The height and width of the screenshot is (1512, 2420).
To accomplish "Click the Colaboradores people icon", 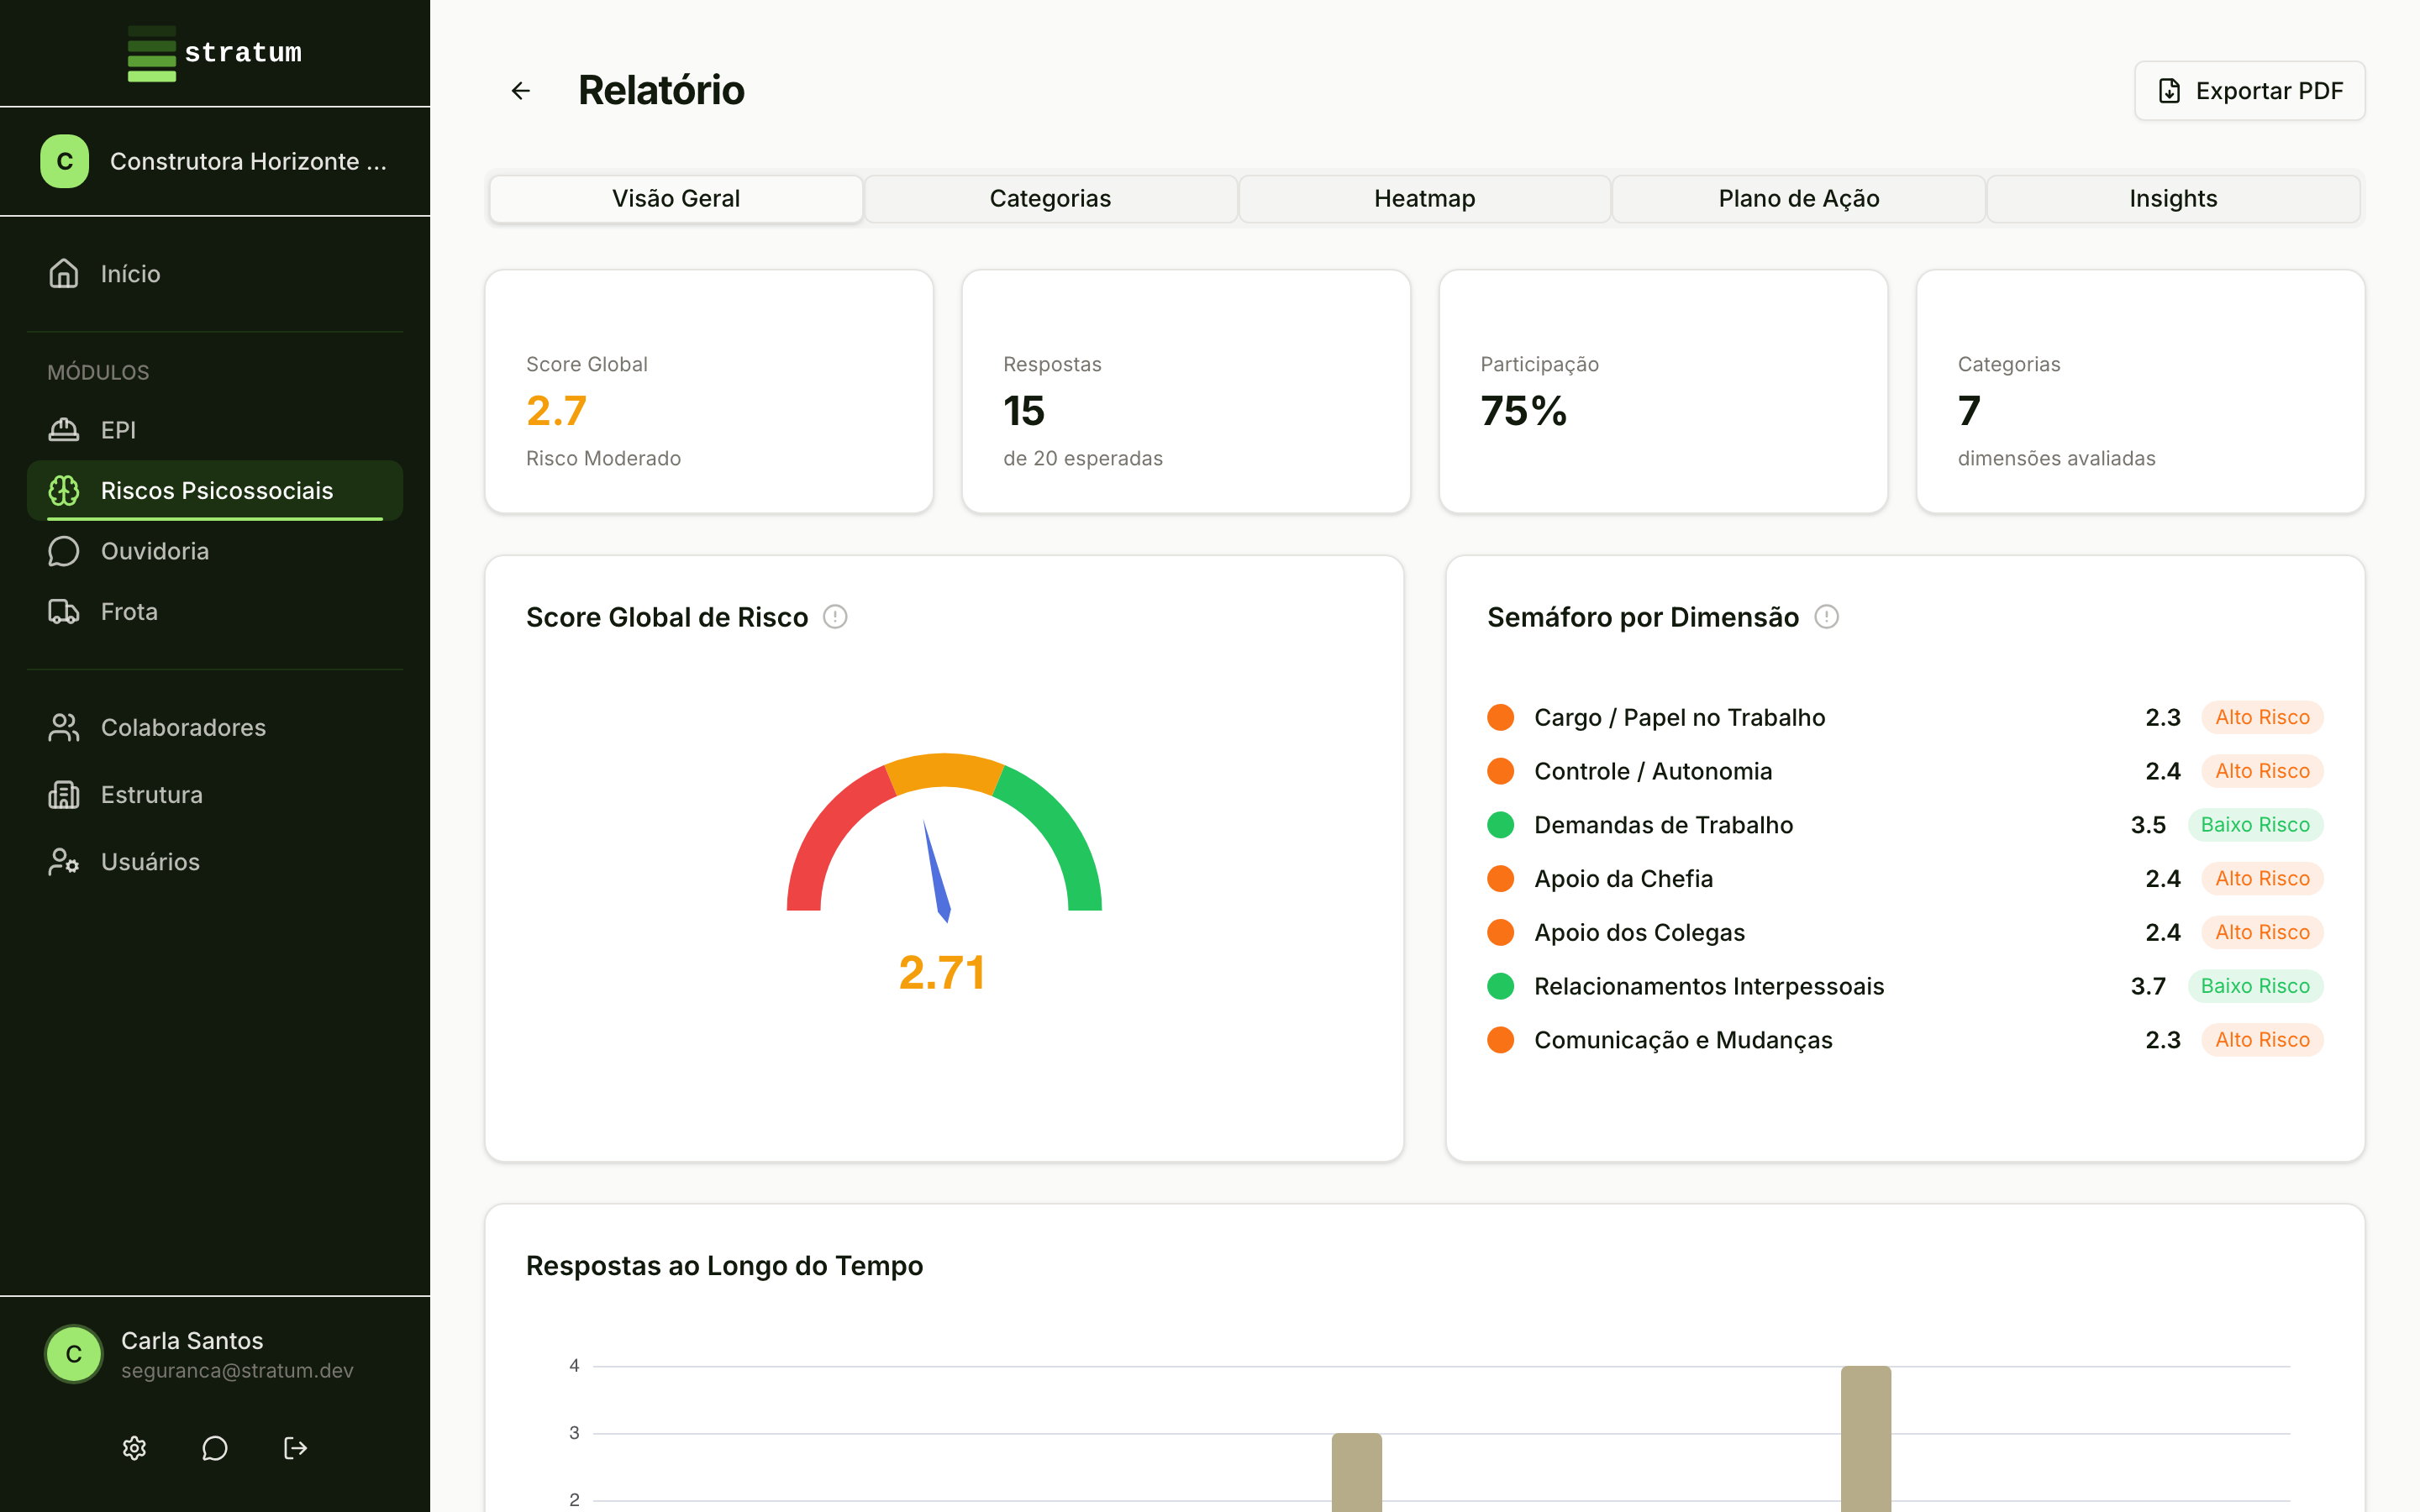I will [64, 727].
